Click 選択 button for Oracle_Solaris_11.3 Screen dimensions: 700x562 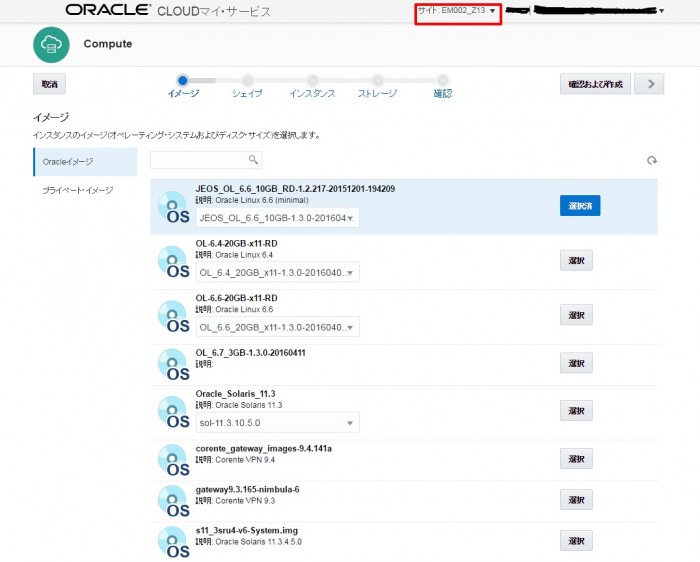pos(576,411)
